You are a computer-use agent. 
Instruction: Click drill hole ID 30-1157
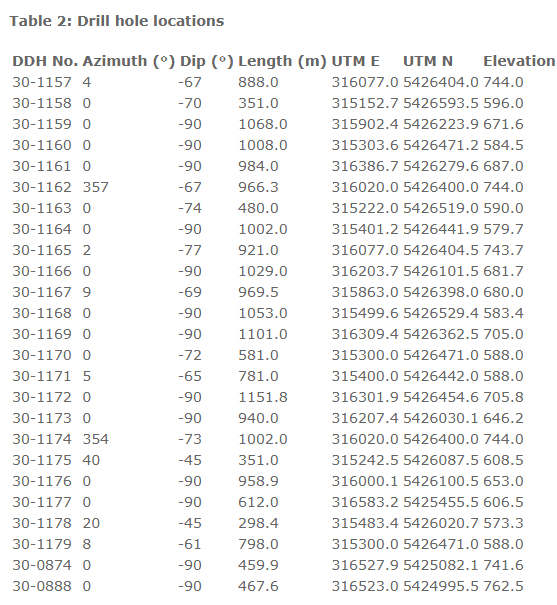tap(42, 82)
